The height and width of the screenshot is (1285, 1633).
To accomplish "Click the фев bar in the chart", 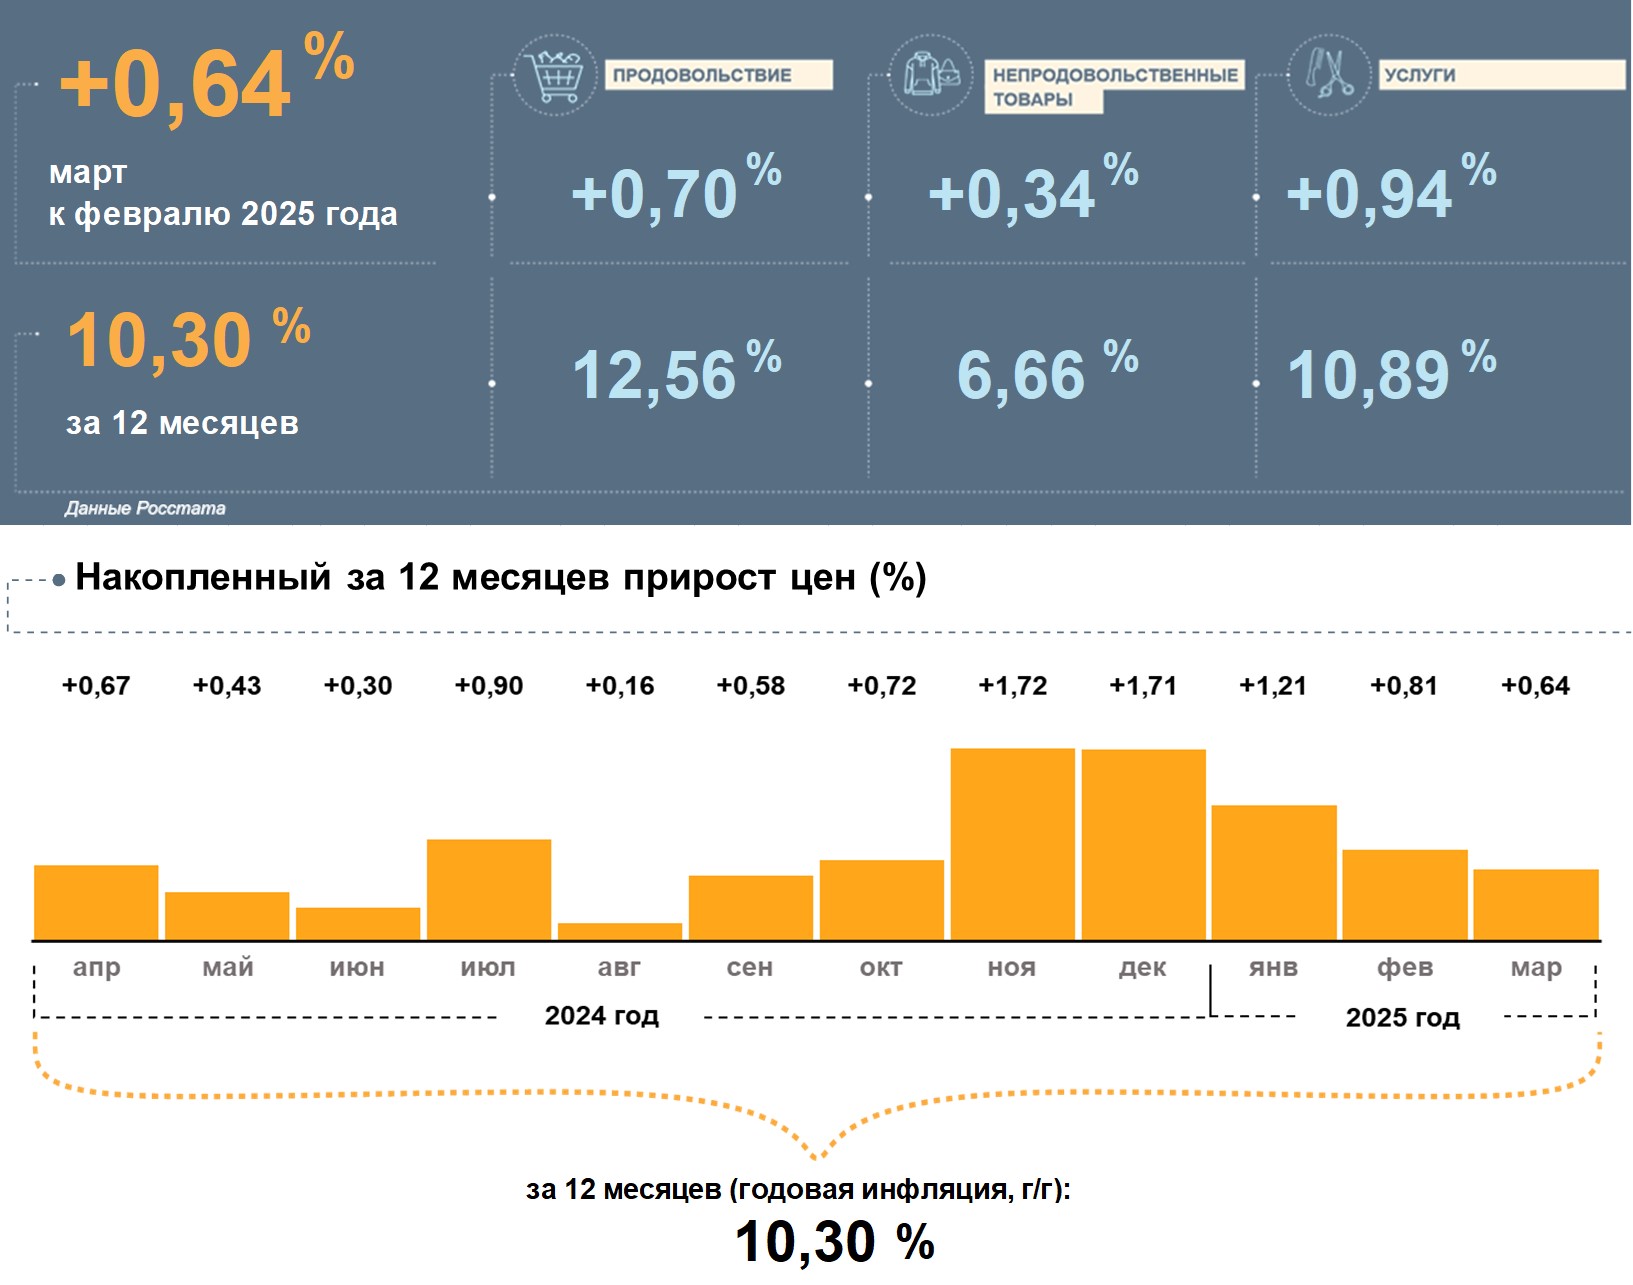I will [1405, 894].
